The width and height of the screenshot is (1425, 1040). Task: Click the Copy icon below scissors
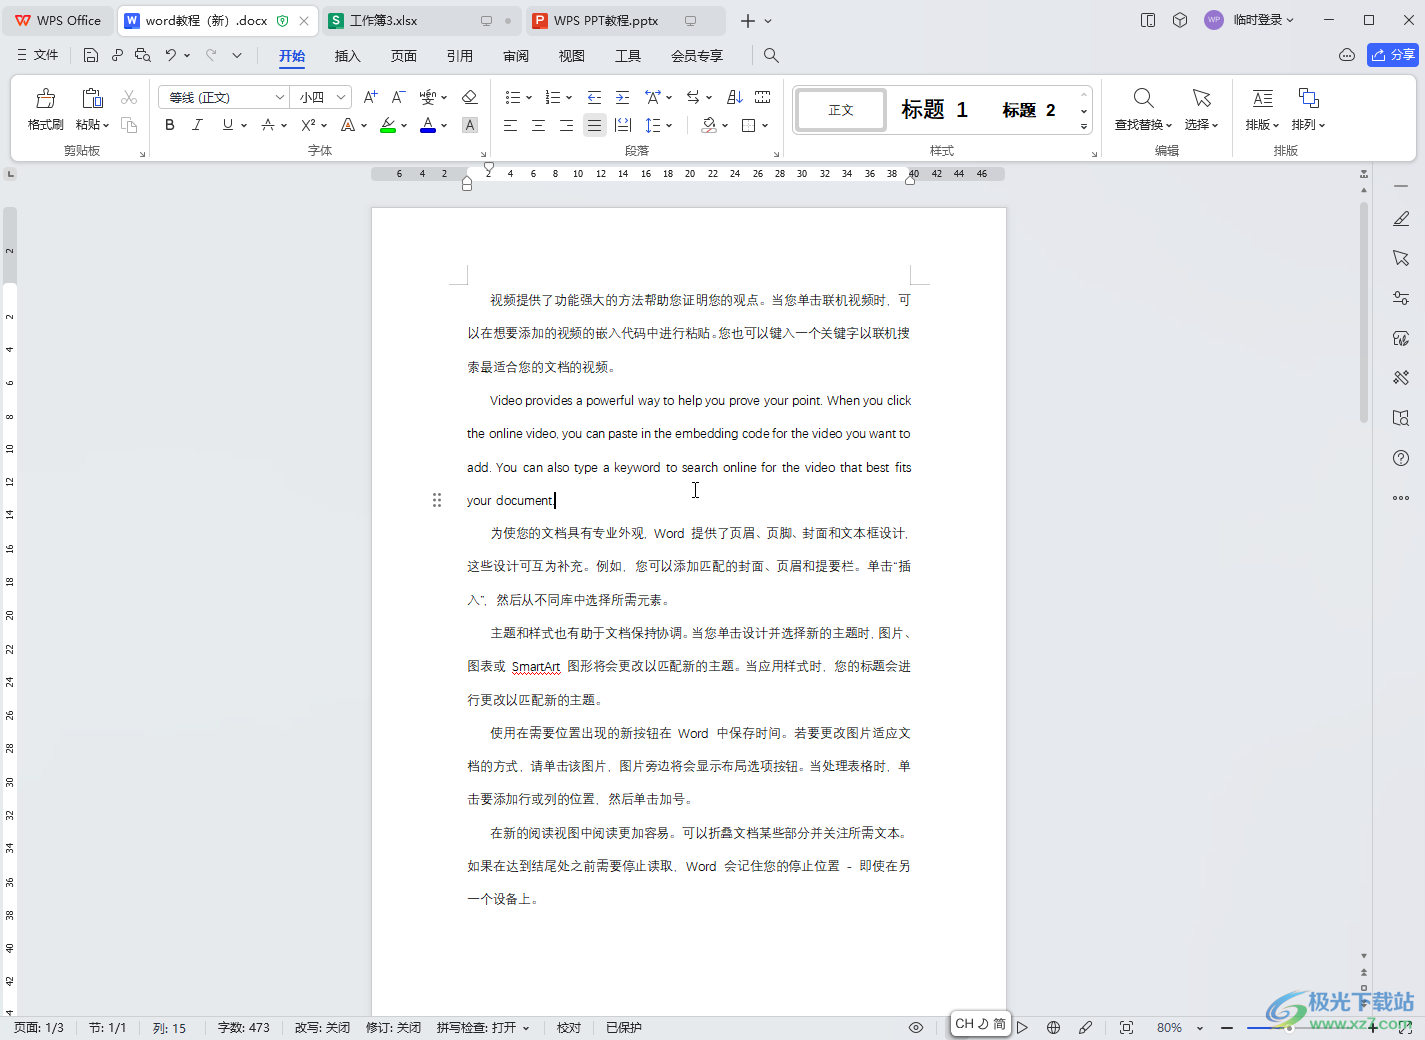129,125
